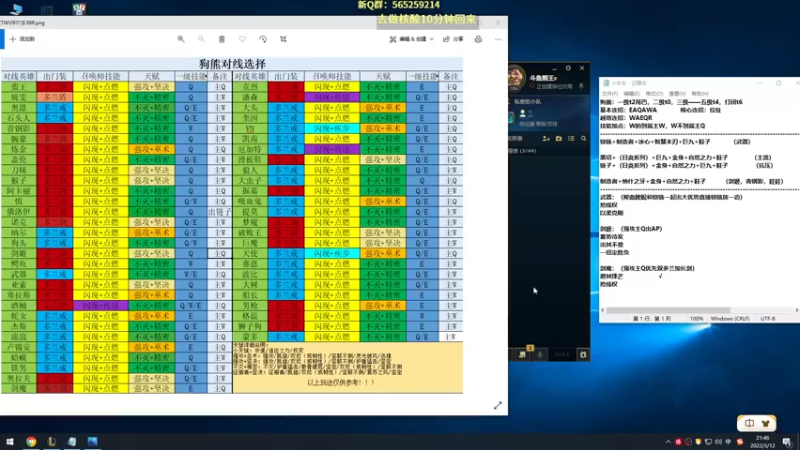Click the print icon in Photos toolbar
Viewport: 800px width, 450px height.
(478, 39)
